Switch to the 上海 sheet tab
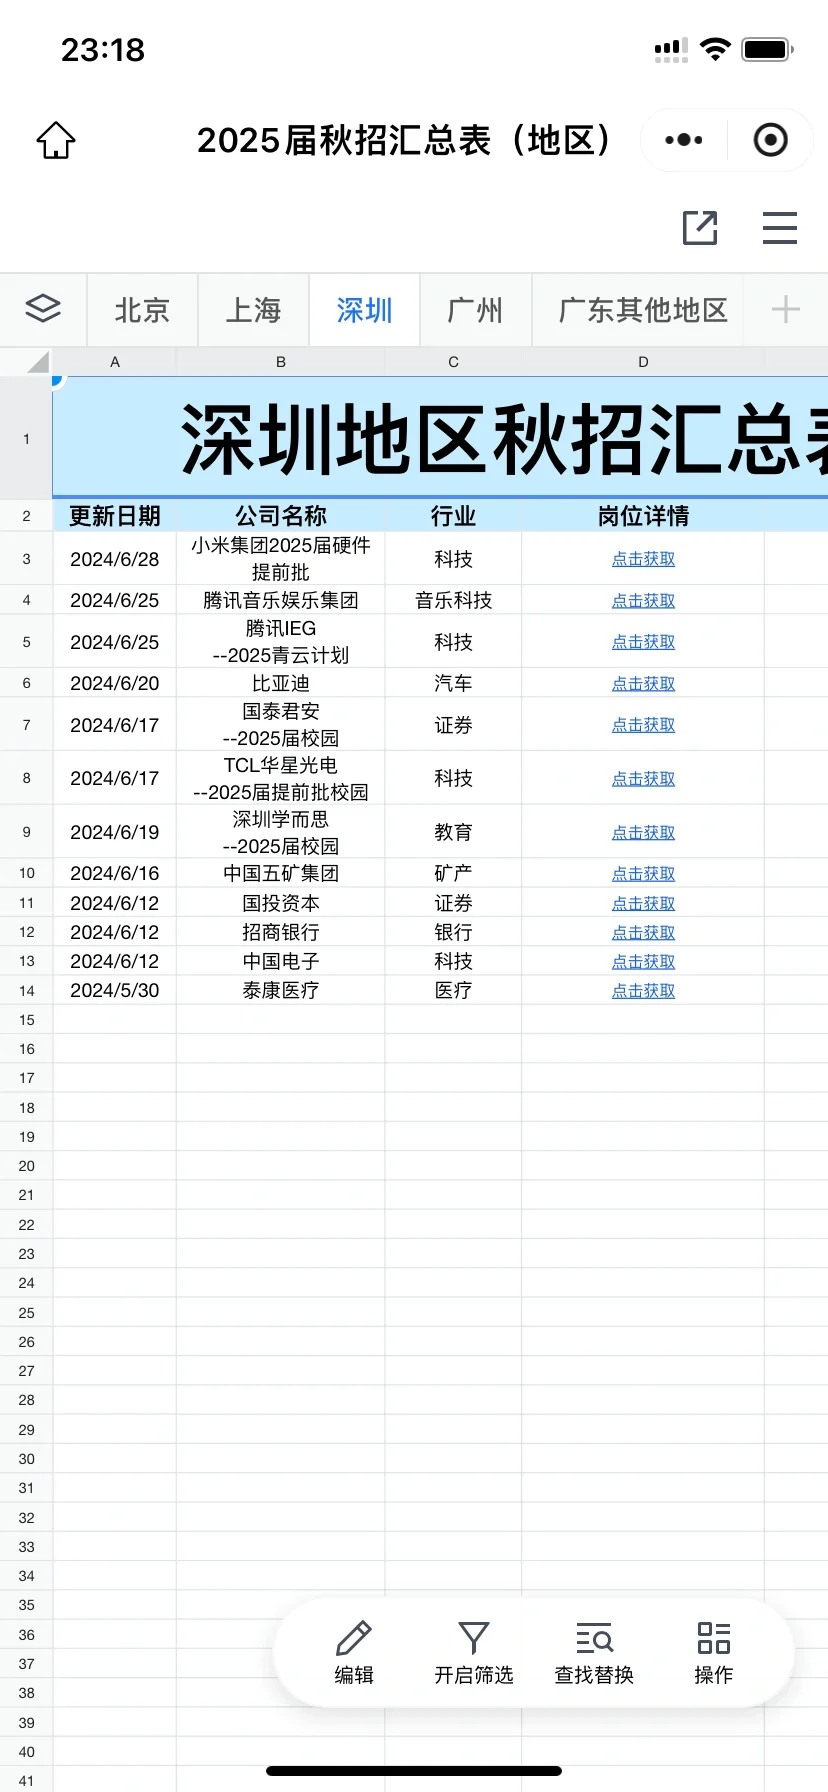This screenshot has height=1792, width=828. click(254, 310)
